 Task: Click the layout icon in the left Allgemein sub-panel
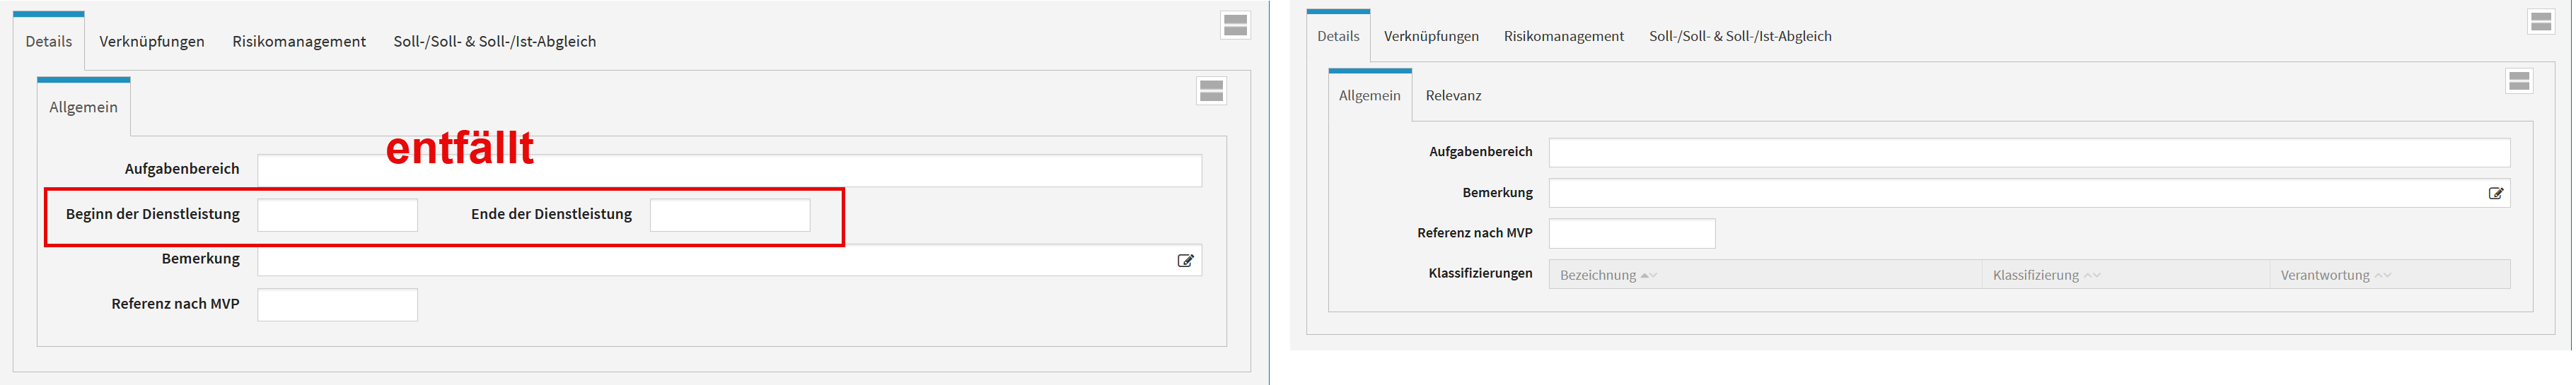pos(1211,91)
